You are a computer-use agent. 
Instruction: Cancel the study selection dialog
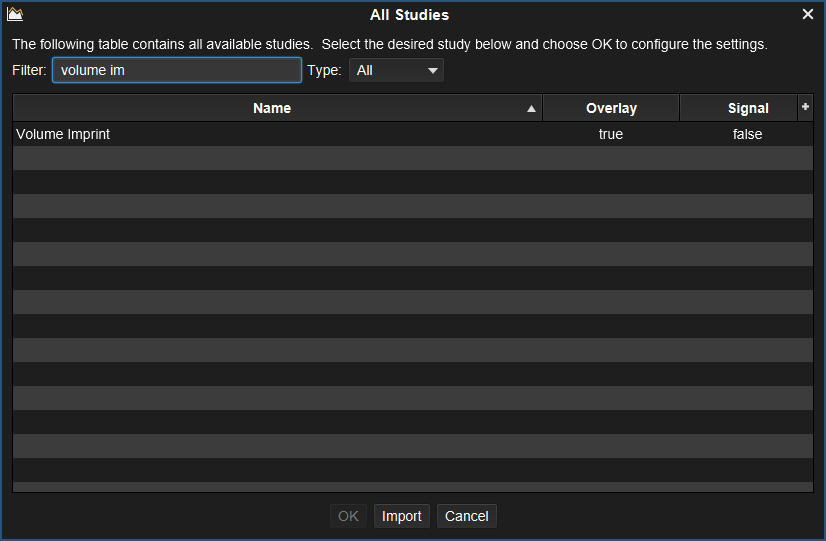[466, 516]
